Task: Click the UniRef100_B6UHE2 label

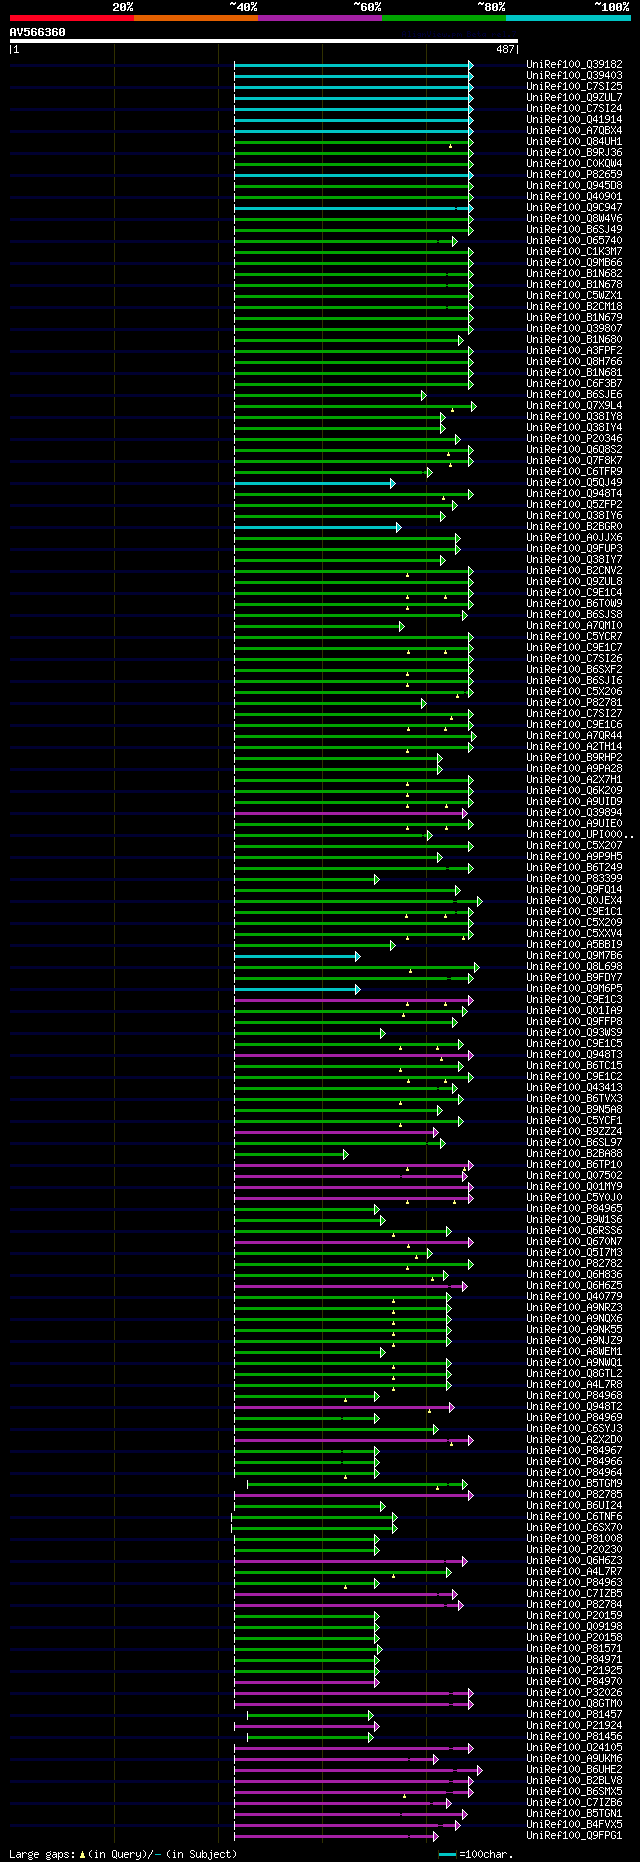Action: (574, 1769)
